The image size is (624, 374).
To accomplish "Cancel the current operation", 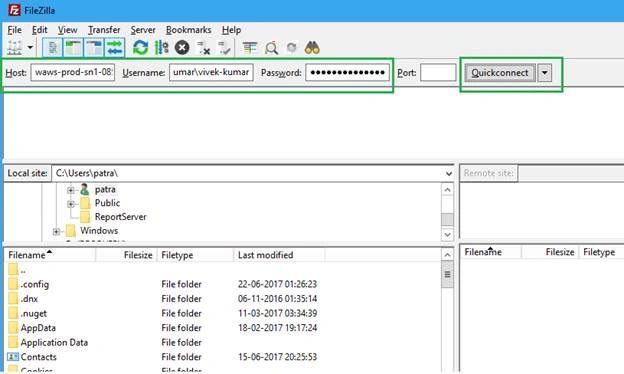I will tap(182, 48).
